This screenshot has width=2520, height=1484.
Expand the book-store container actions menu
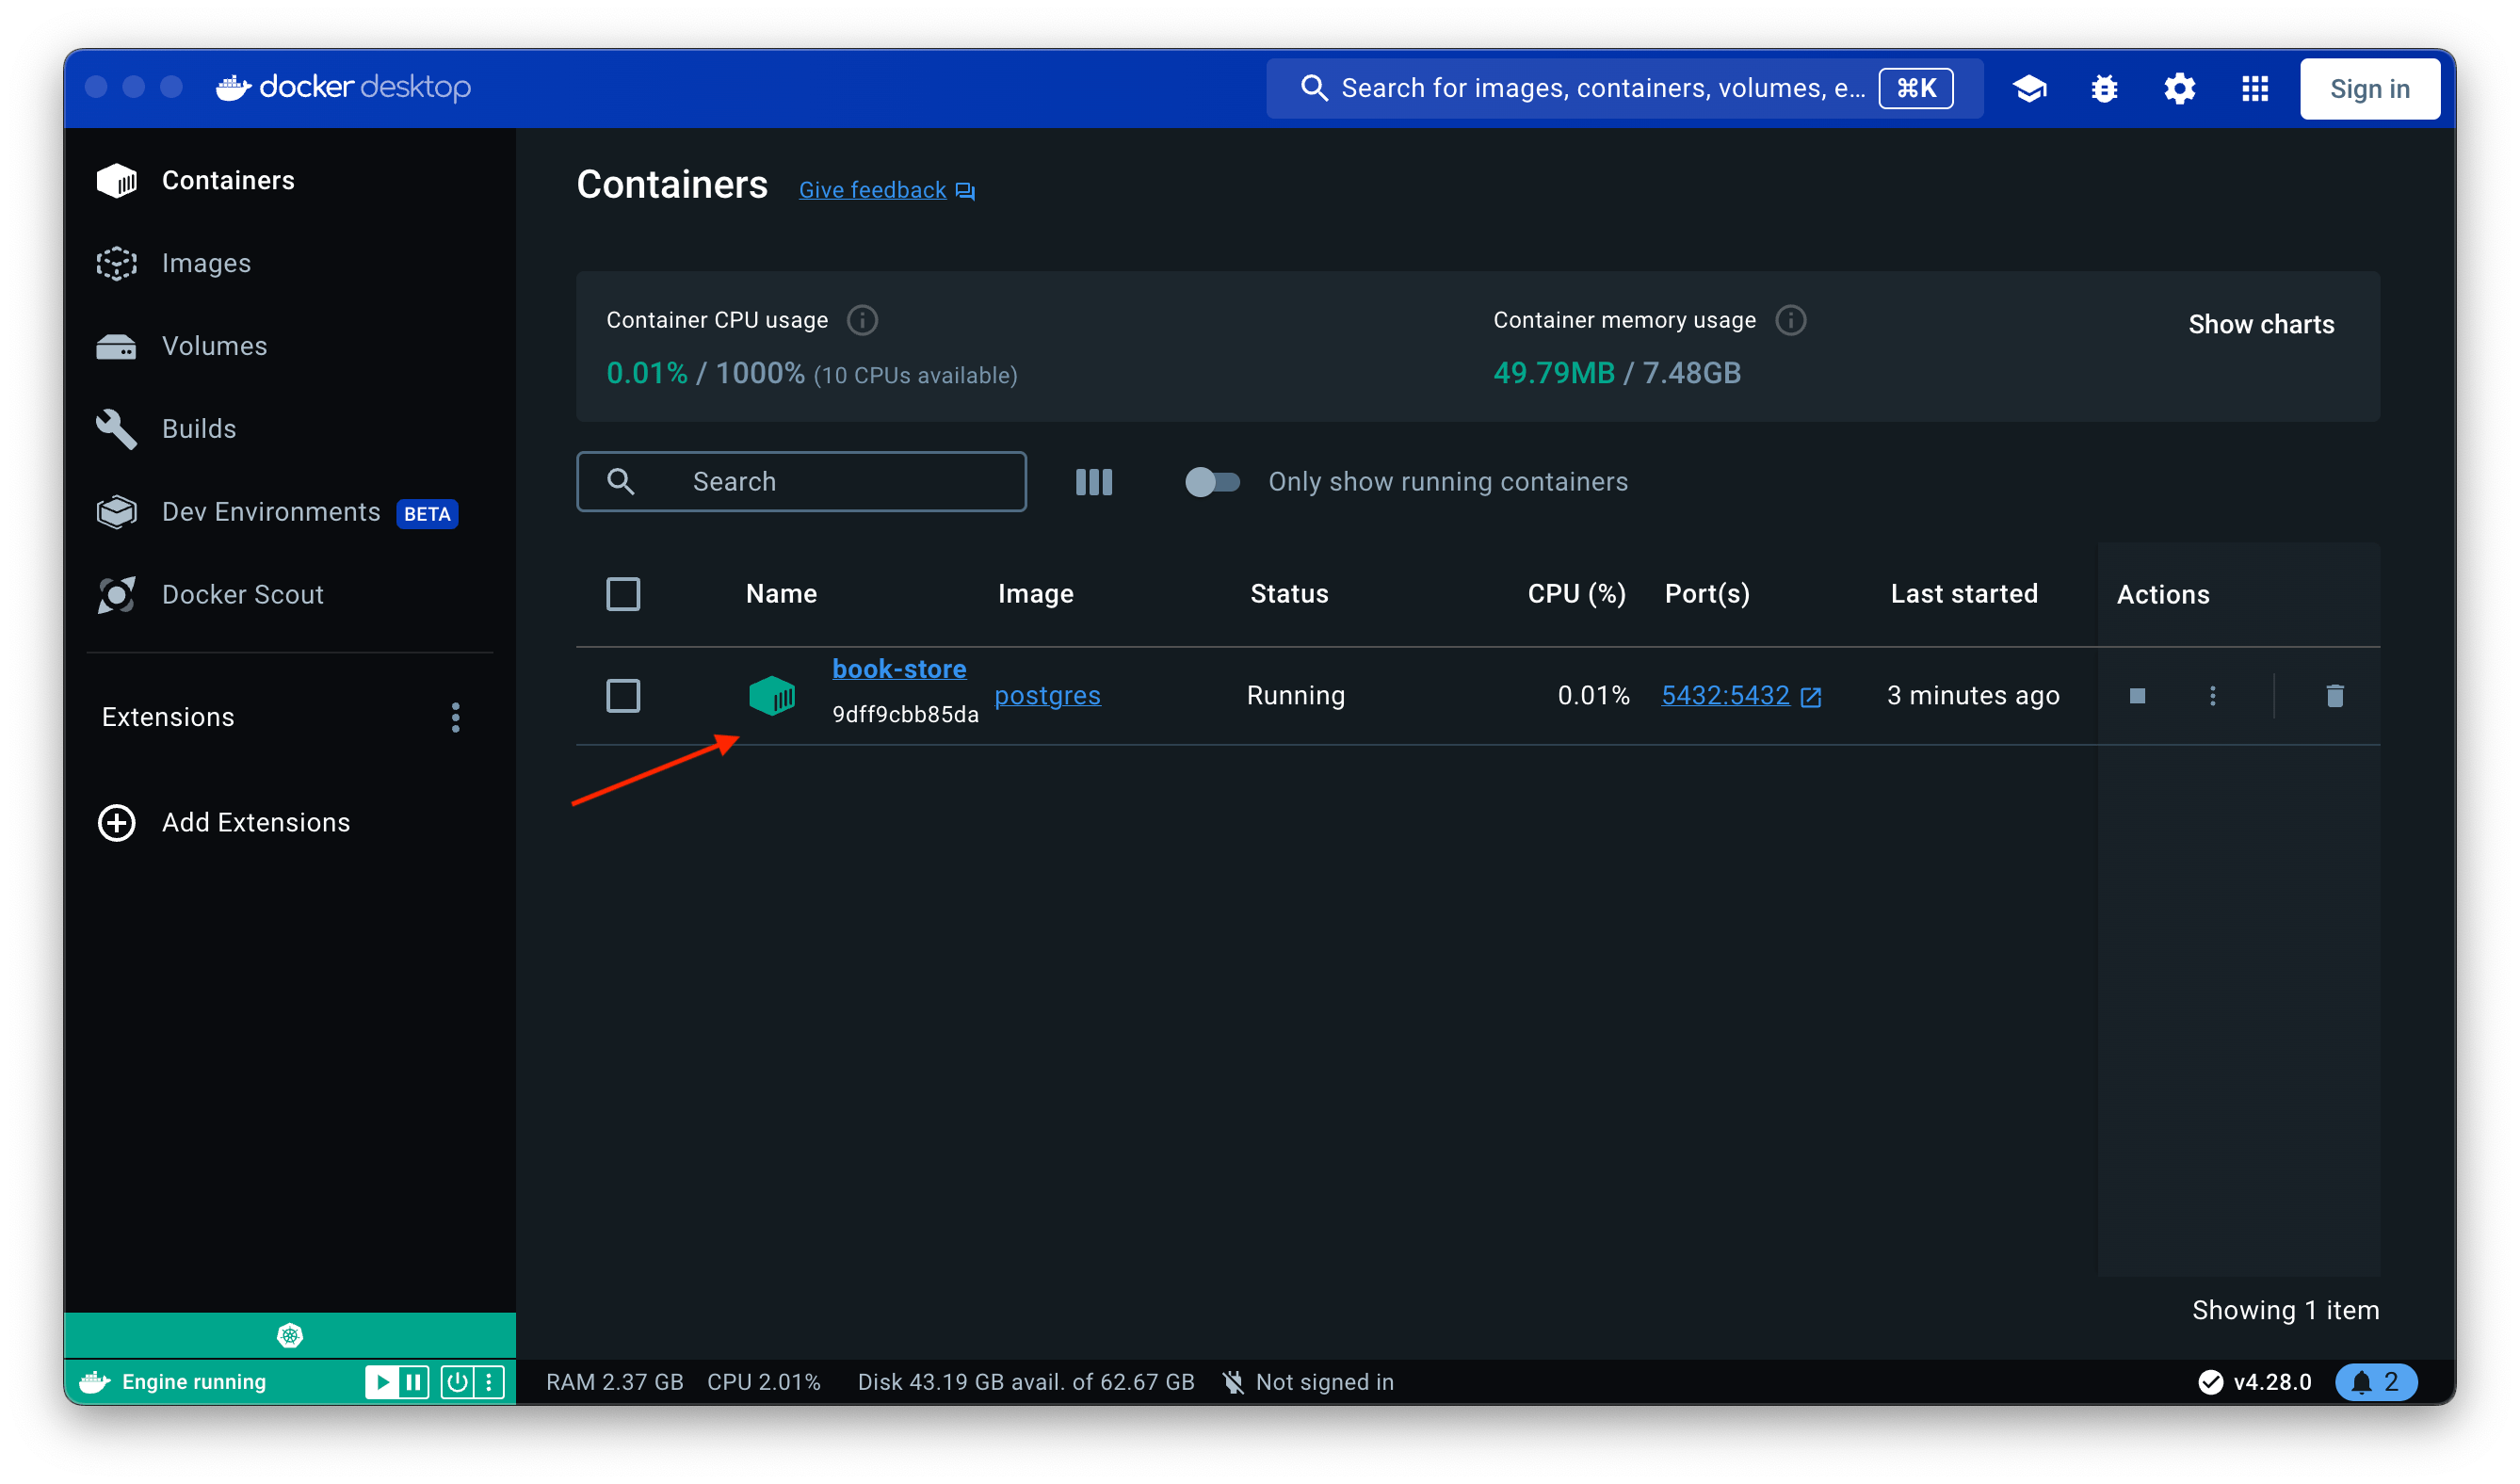2213,694
